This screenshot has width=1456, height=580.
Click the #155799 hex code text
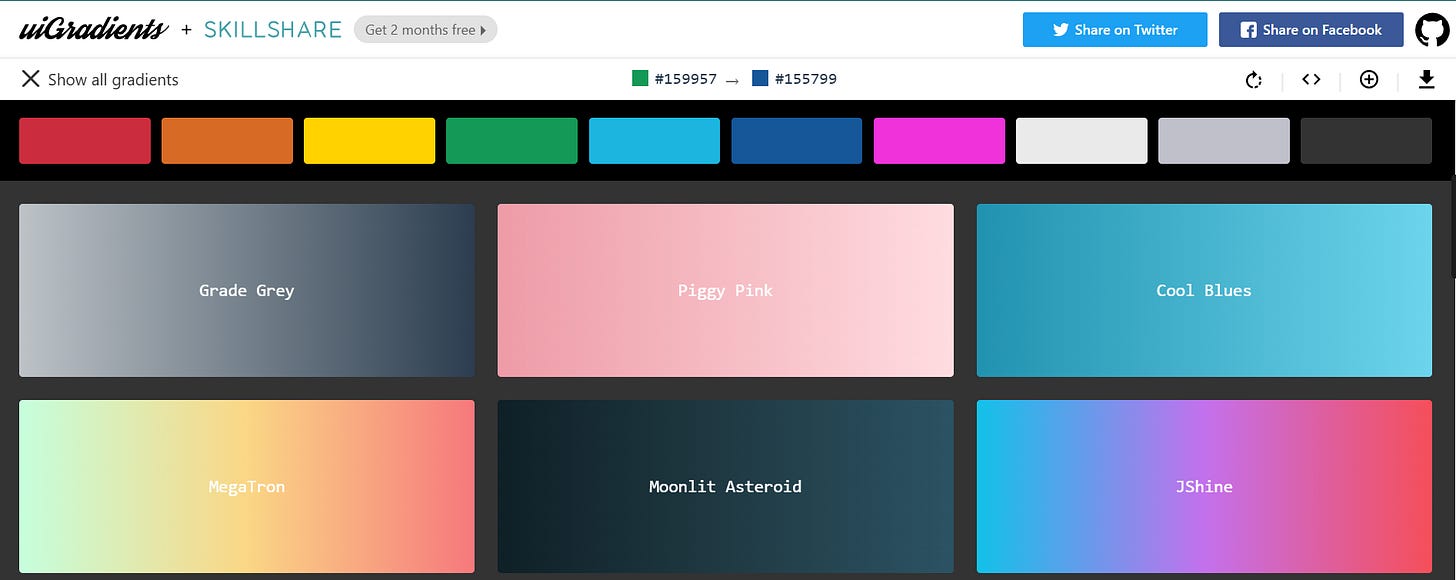coord(805,79)
